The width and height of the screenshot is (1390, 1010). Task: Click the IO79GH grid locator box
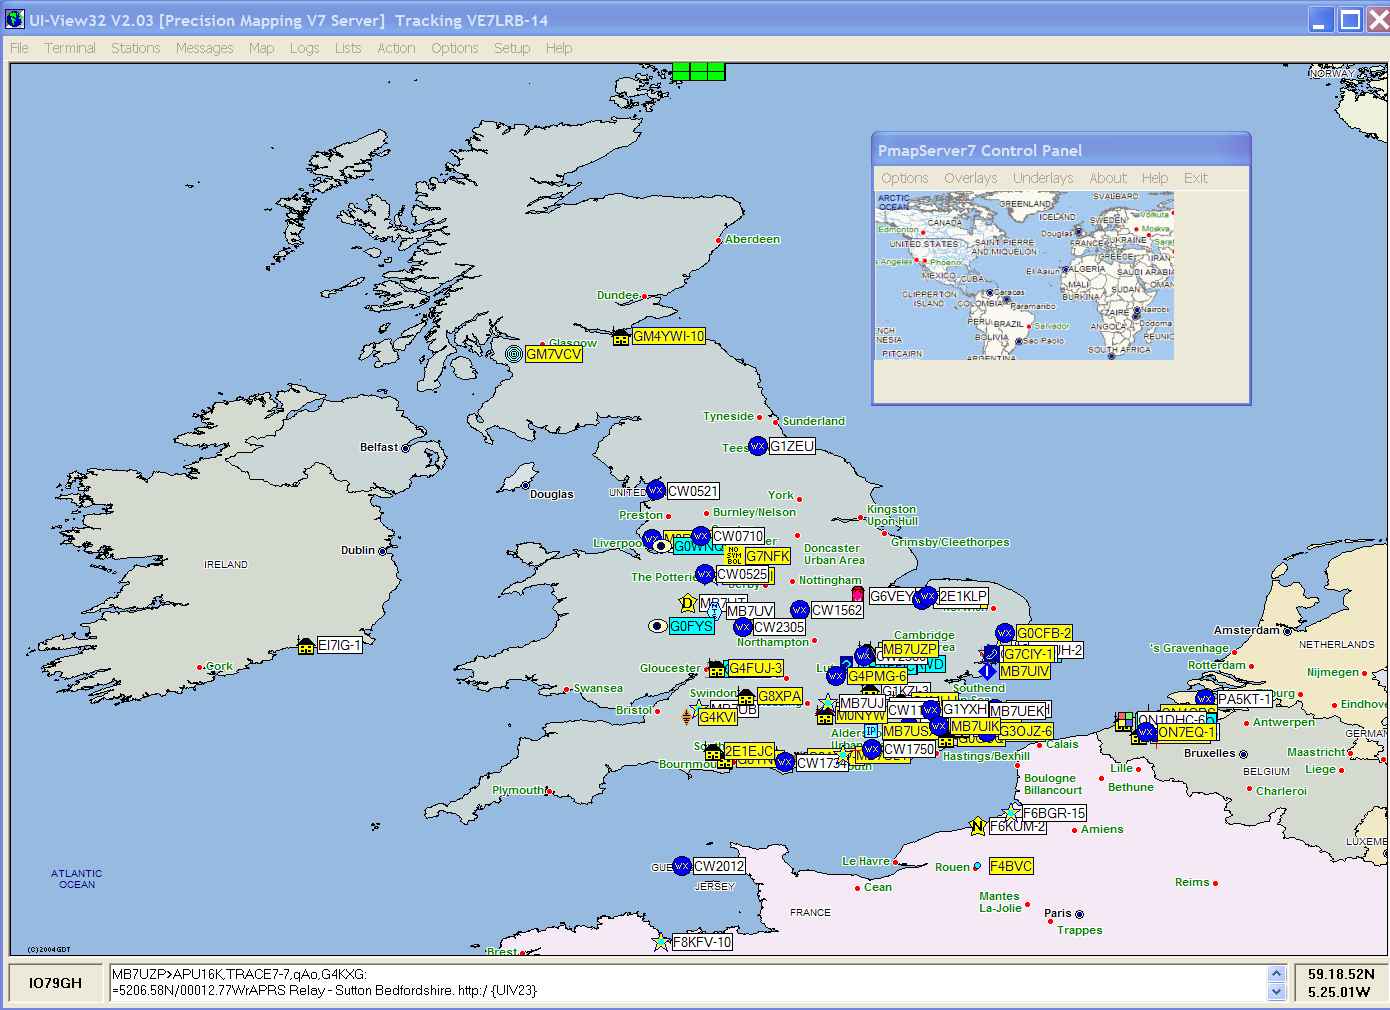(x=56, y=983)
